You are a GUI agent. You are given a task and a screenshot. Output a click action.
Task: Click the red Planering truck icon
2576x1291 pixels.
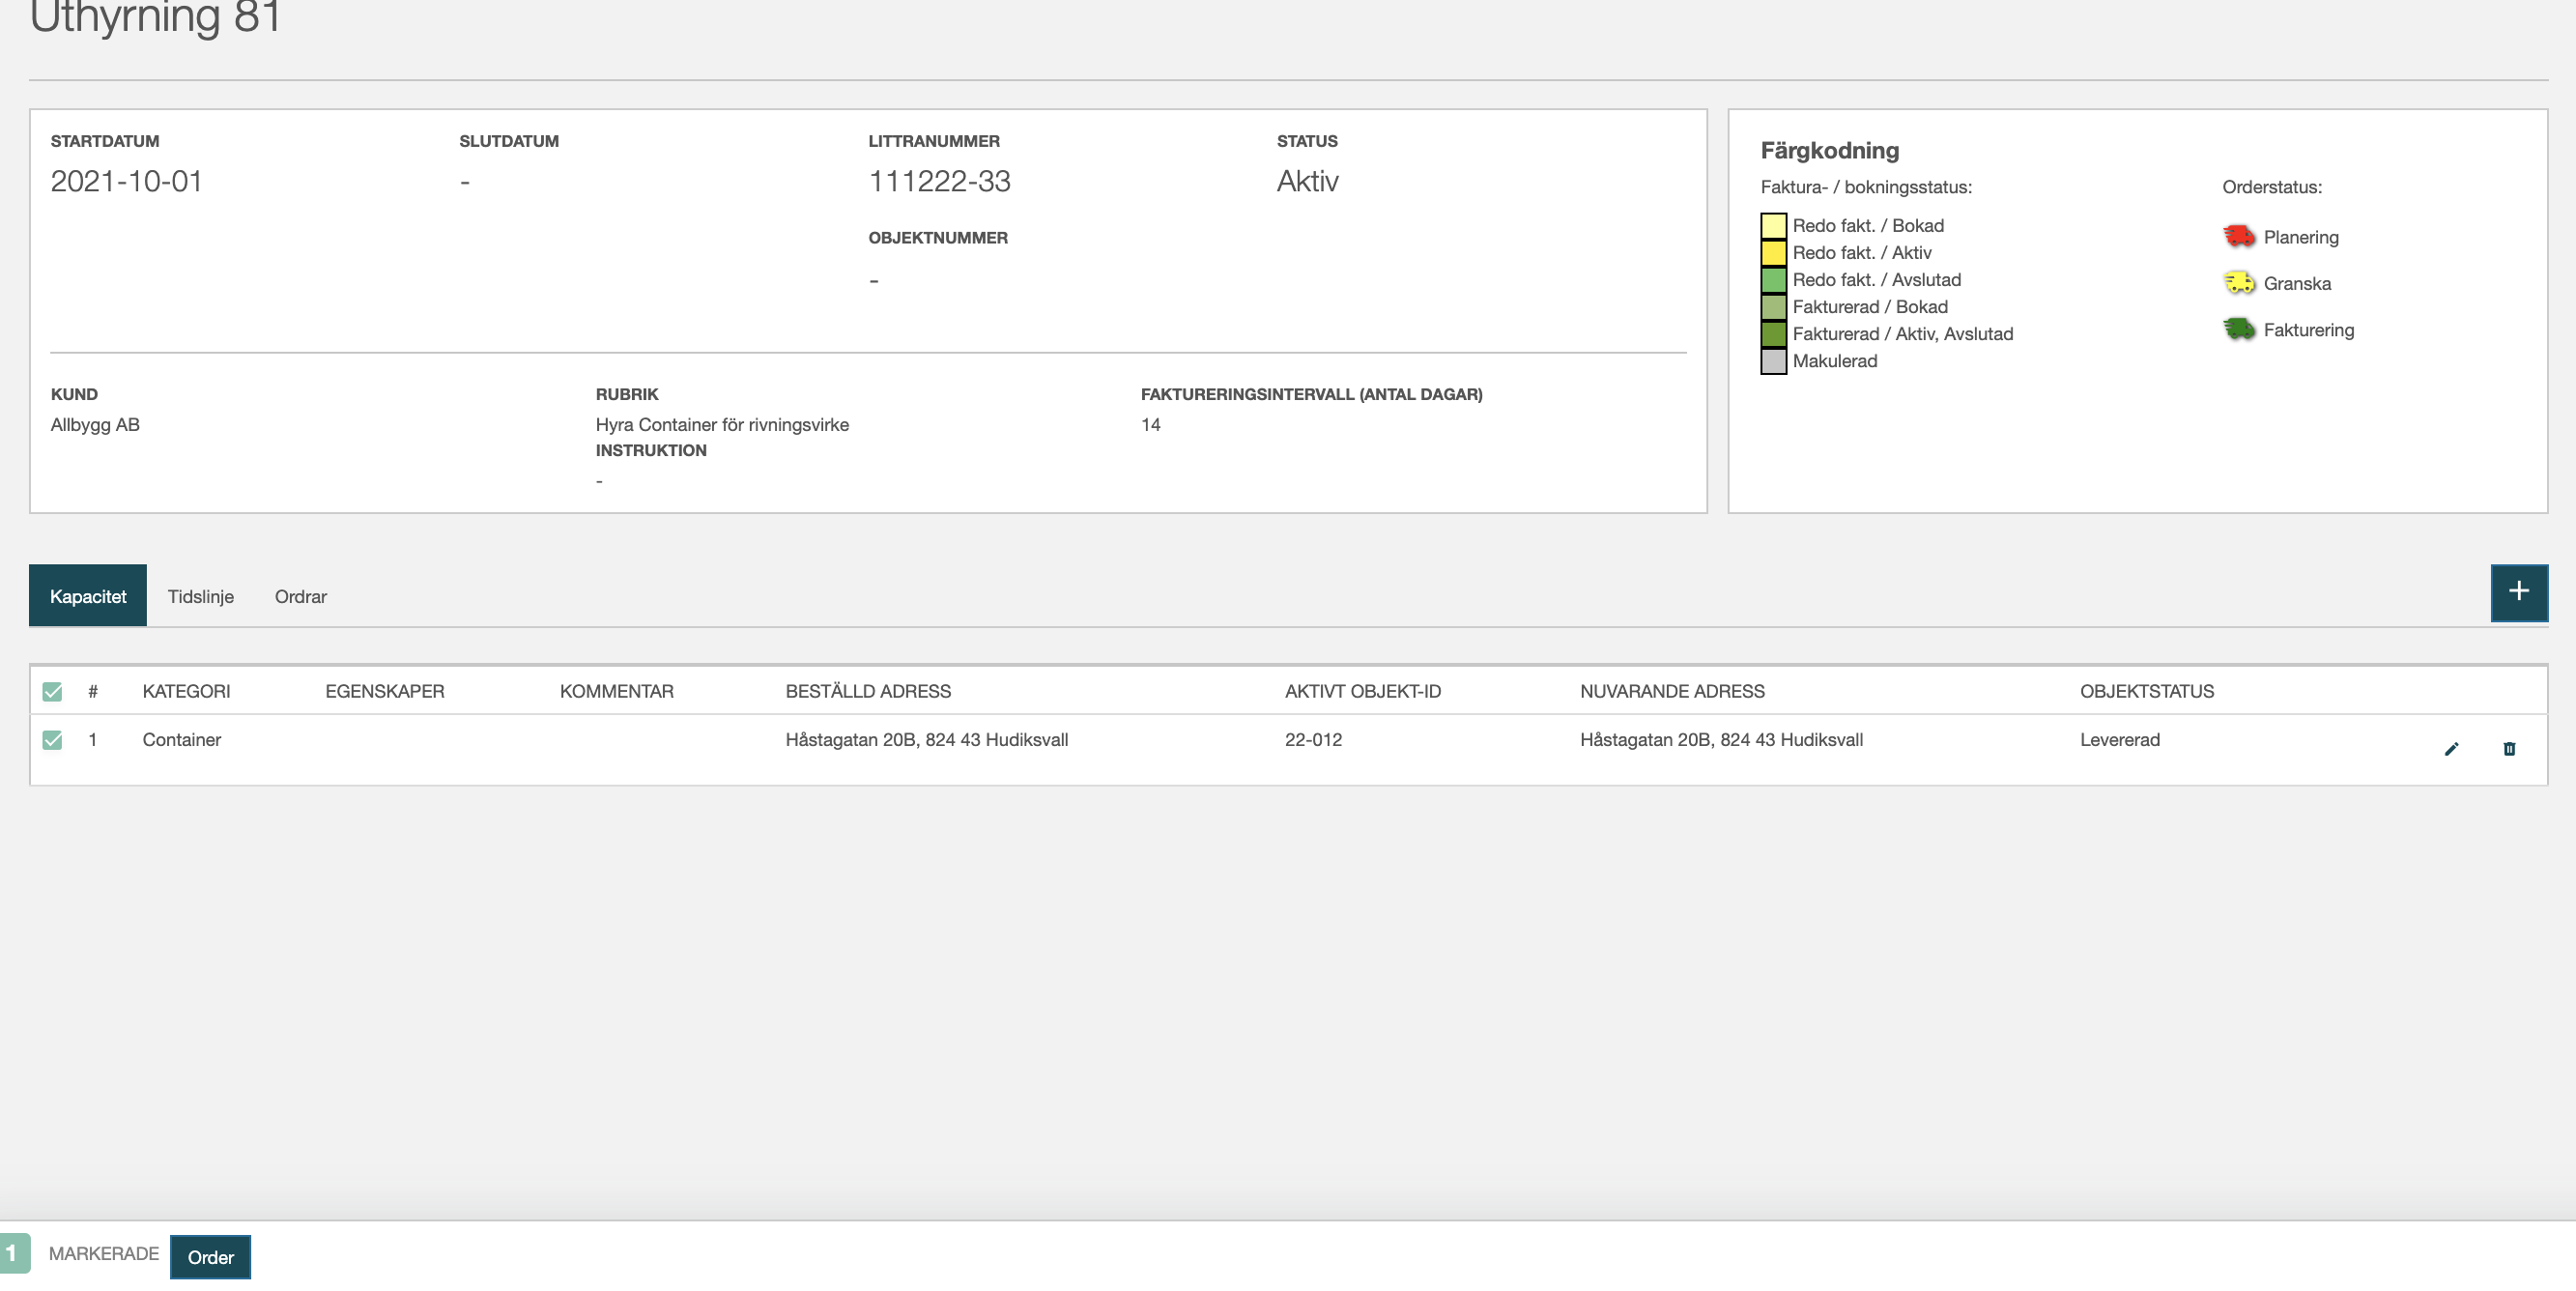pos(2239,237)
